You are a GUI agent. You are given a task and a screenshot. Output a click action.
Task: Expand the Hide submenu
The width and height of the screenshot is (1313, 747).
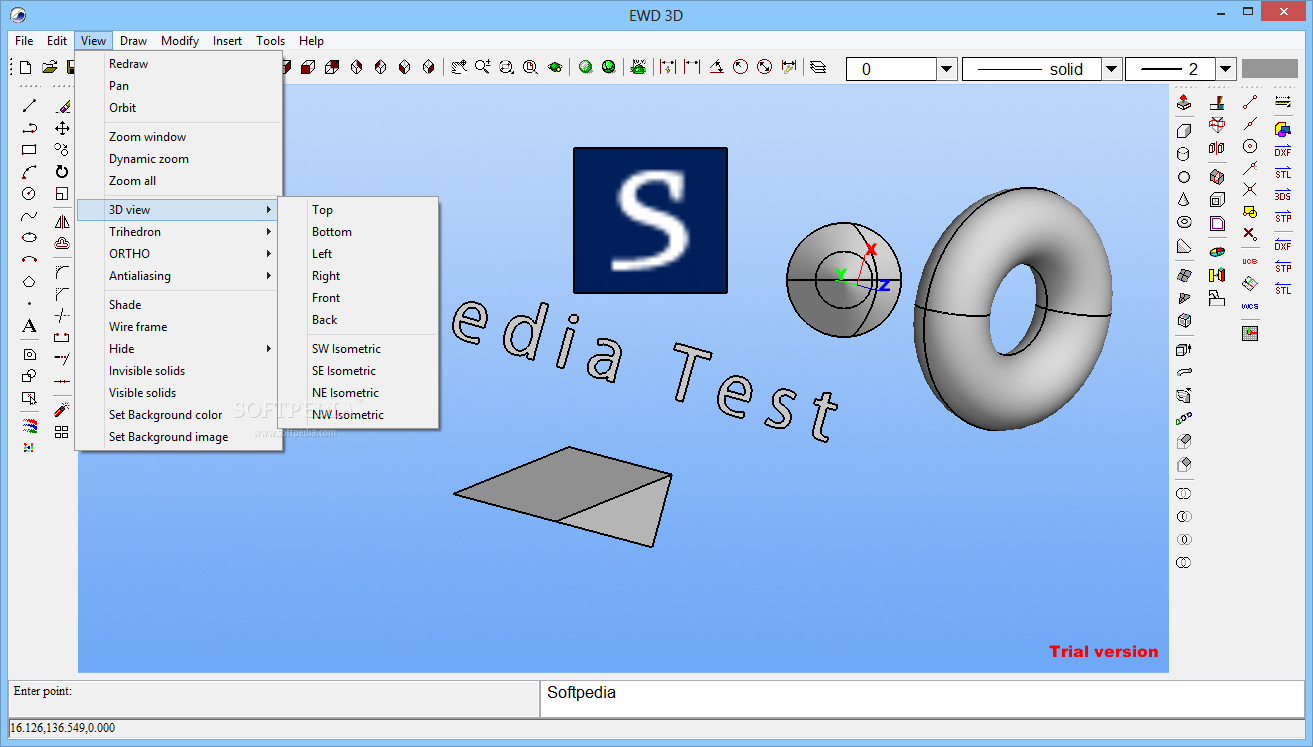pos(179,349)
